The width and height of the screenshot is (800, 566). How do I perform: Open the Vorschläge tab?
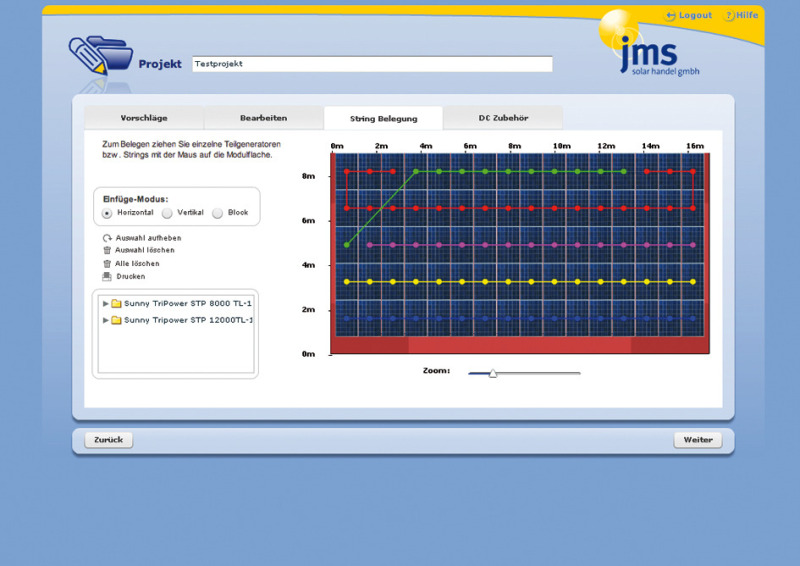click(144, 118)
